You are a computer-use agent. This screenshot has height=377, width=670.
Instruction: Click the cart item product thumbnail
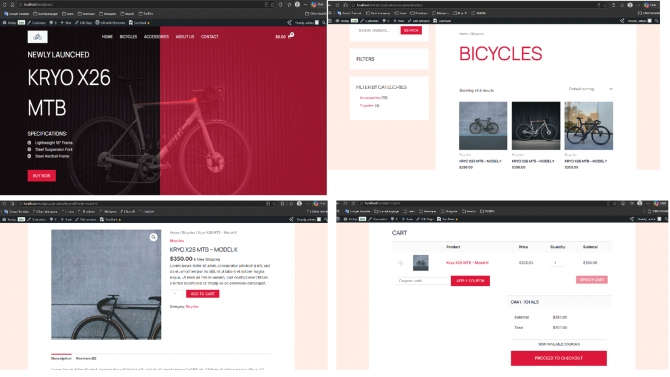pos(420,263)
